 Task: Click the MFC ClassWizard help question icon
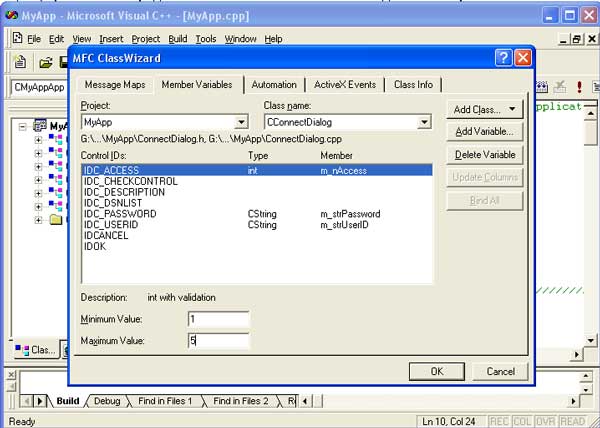(x=504, y=58)
